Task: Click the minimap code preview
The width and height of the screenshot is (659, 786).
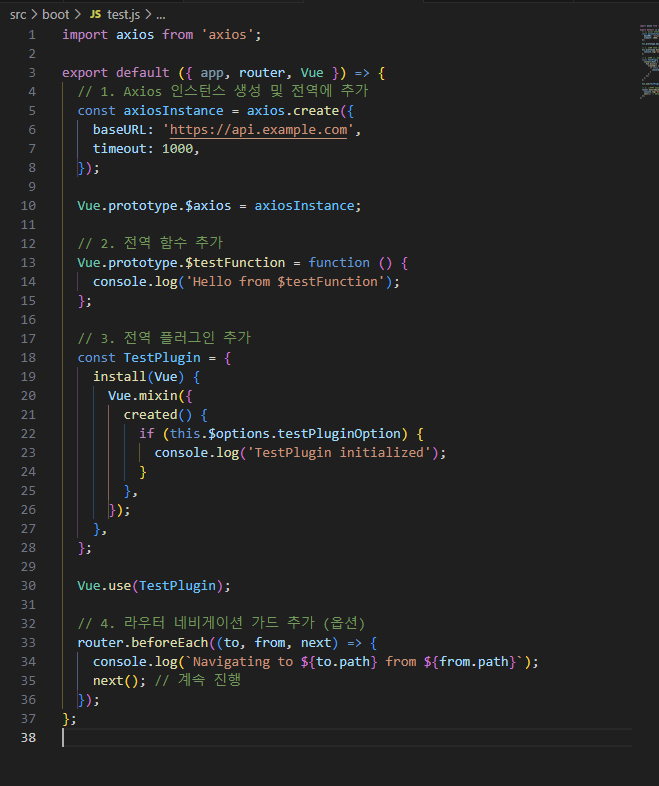Action: pos(649,60)
